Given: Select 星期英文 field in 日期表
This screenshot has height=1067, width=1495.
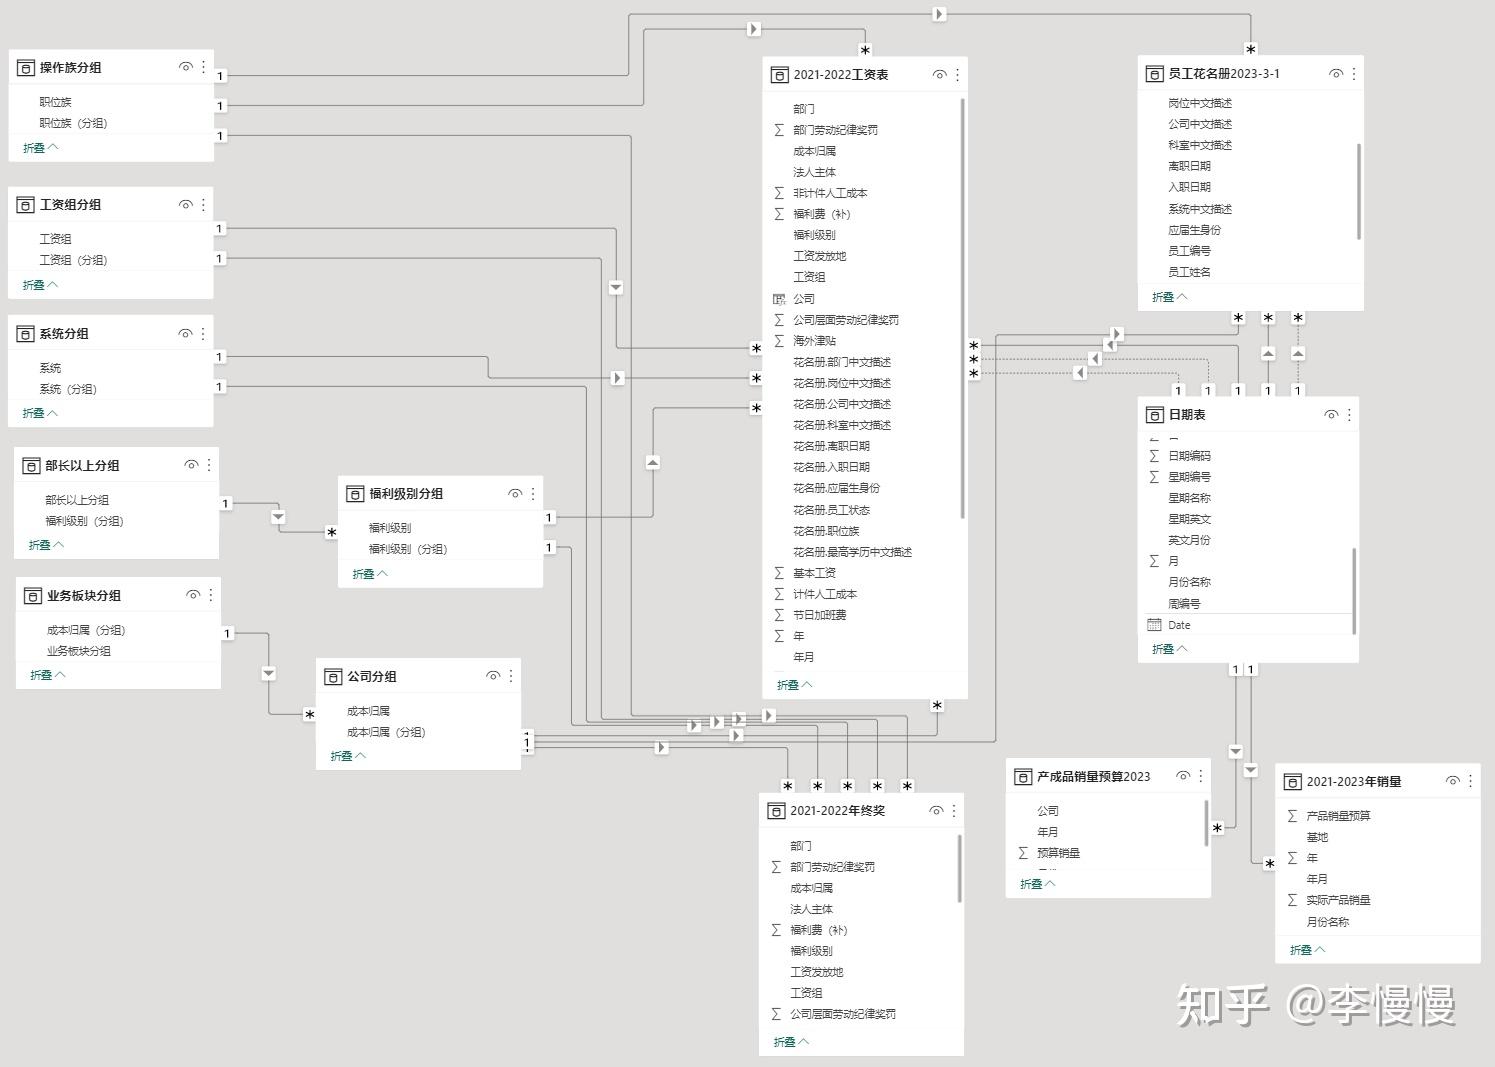Looking at the screenshot, I should coord(1189,519).
